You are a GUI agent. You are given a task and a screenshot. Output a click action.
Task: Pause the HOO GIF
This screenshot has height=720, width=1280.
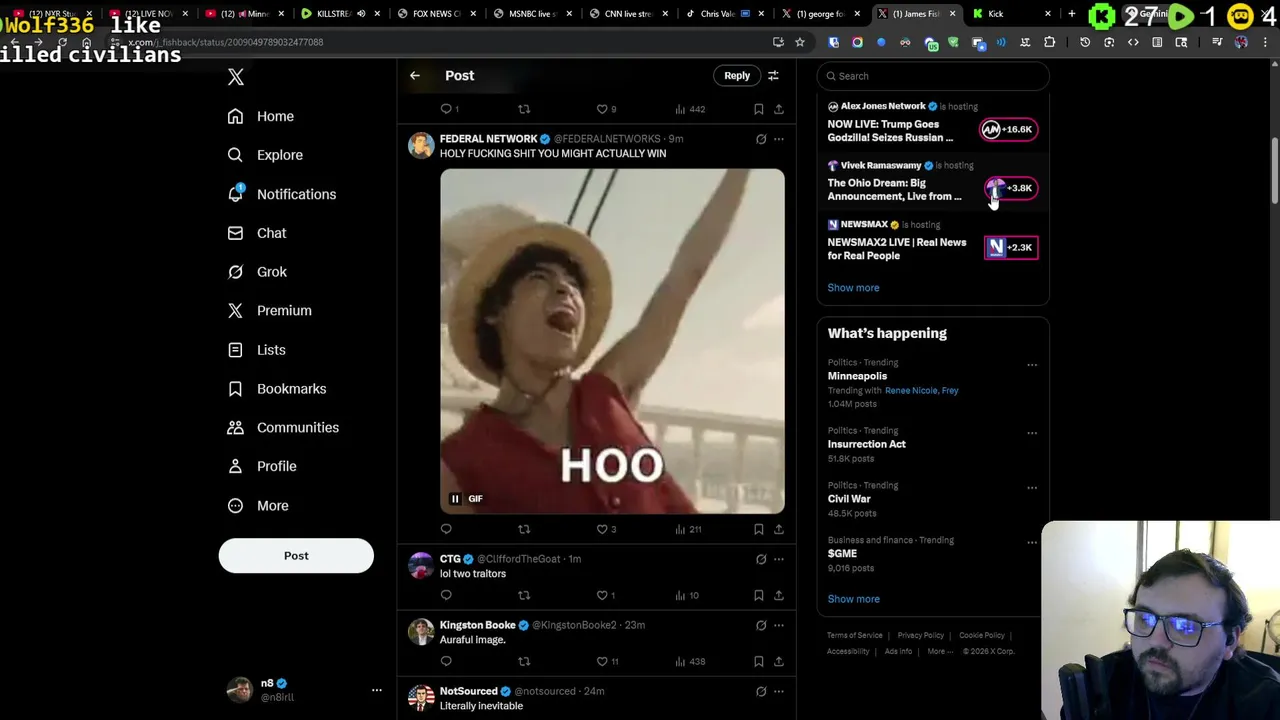[x=455, y=499]
